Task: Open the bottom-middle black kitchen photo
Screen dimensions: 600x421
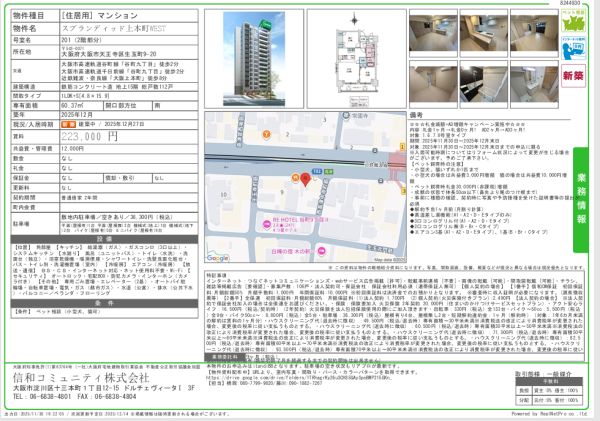Action: (x=484, y=84)
